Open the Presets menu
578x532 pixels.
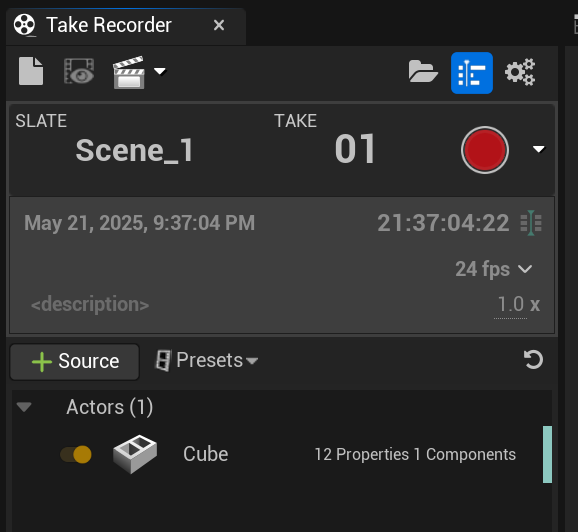click(206, 360)
